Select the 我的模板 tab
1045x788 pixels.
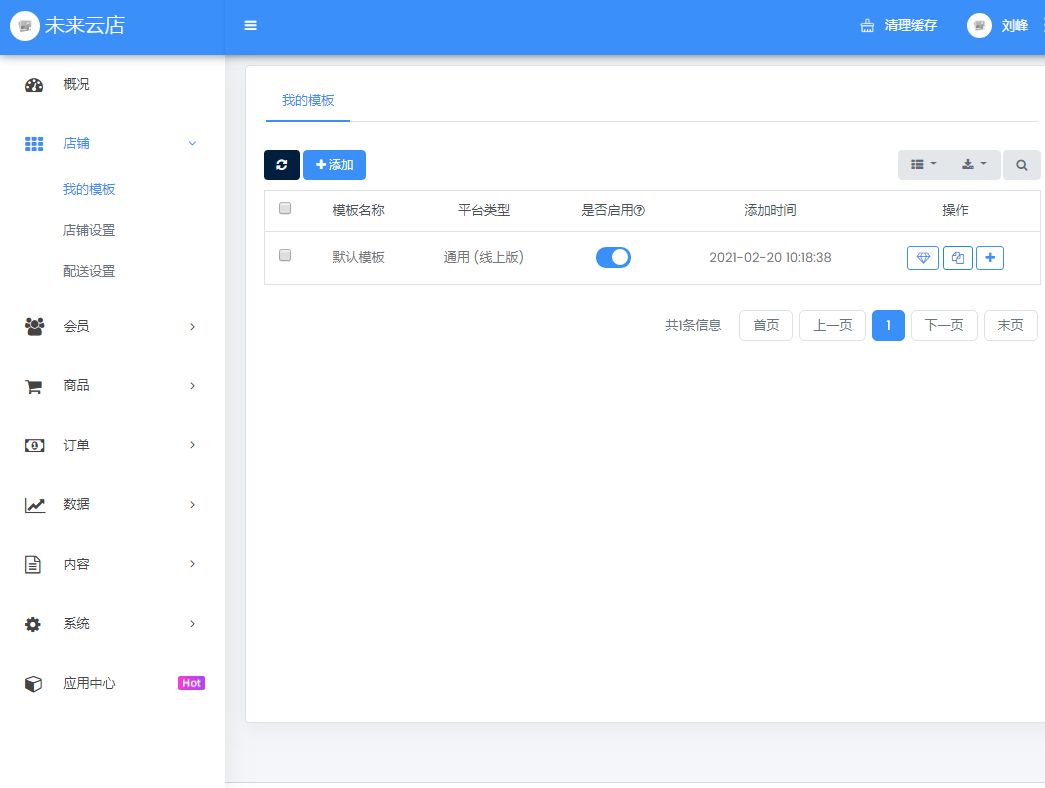point(308,100)
